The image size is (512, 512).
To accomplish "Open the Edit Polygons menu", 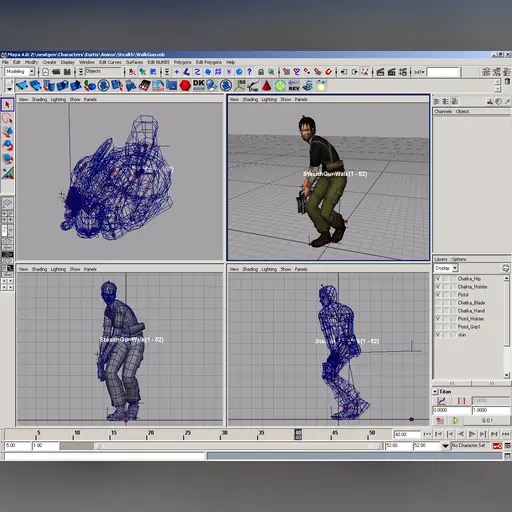I will (209, 62).
